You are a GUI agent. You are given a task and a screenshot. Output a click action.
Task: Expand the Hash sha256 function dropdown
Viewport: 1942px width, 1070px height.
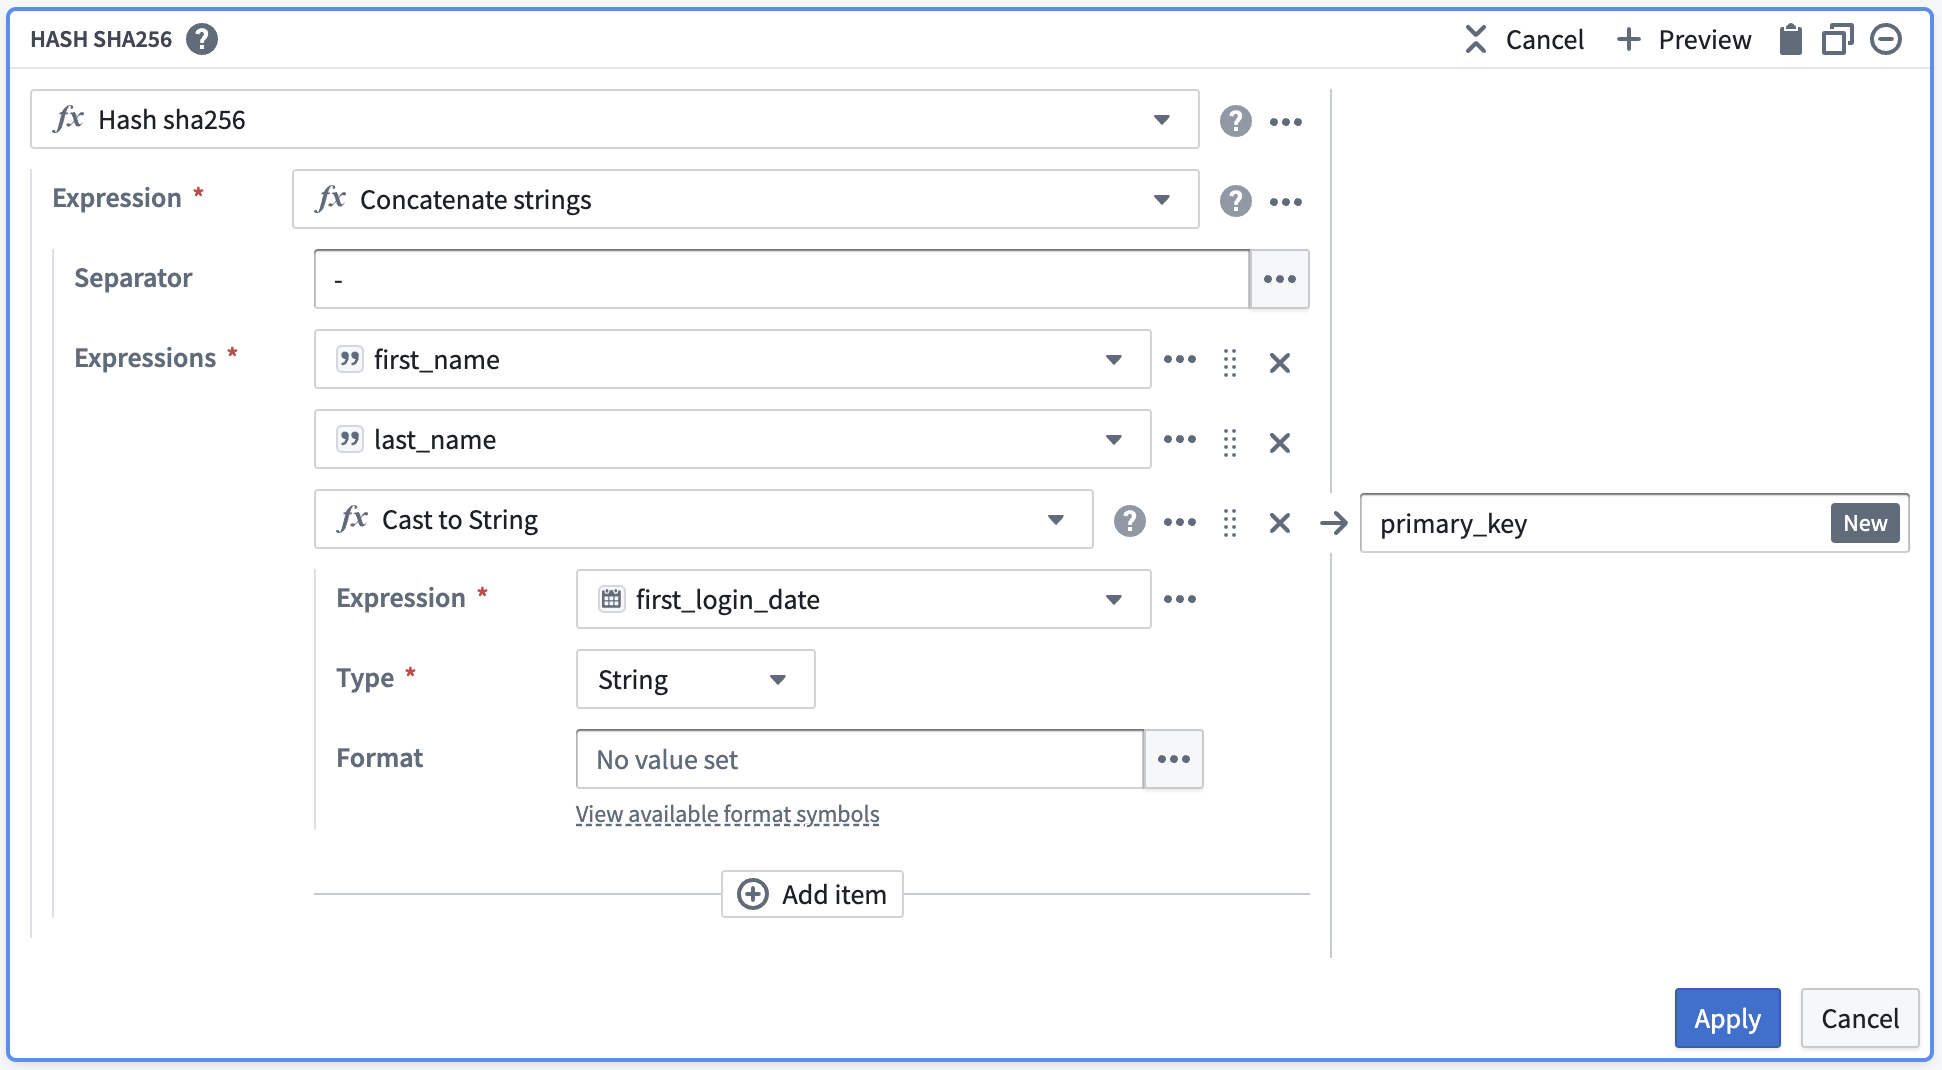click(x=1161, y=120)
